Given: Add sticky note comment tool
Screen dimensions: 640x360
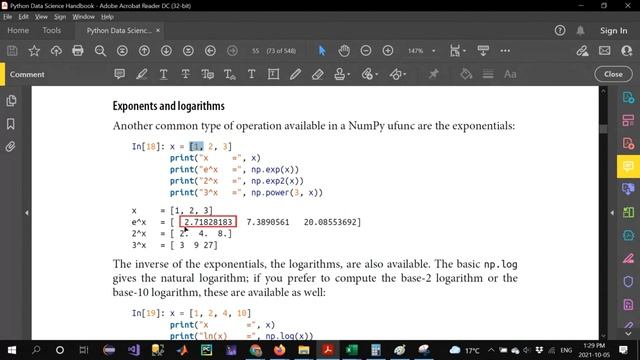Looking at the screenshot, I should (120, 74).
